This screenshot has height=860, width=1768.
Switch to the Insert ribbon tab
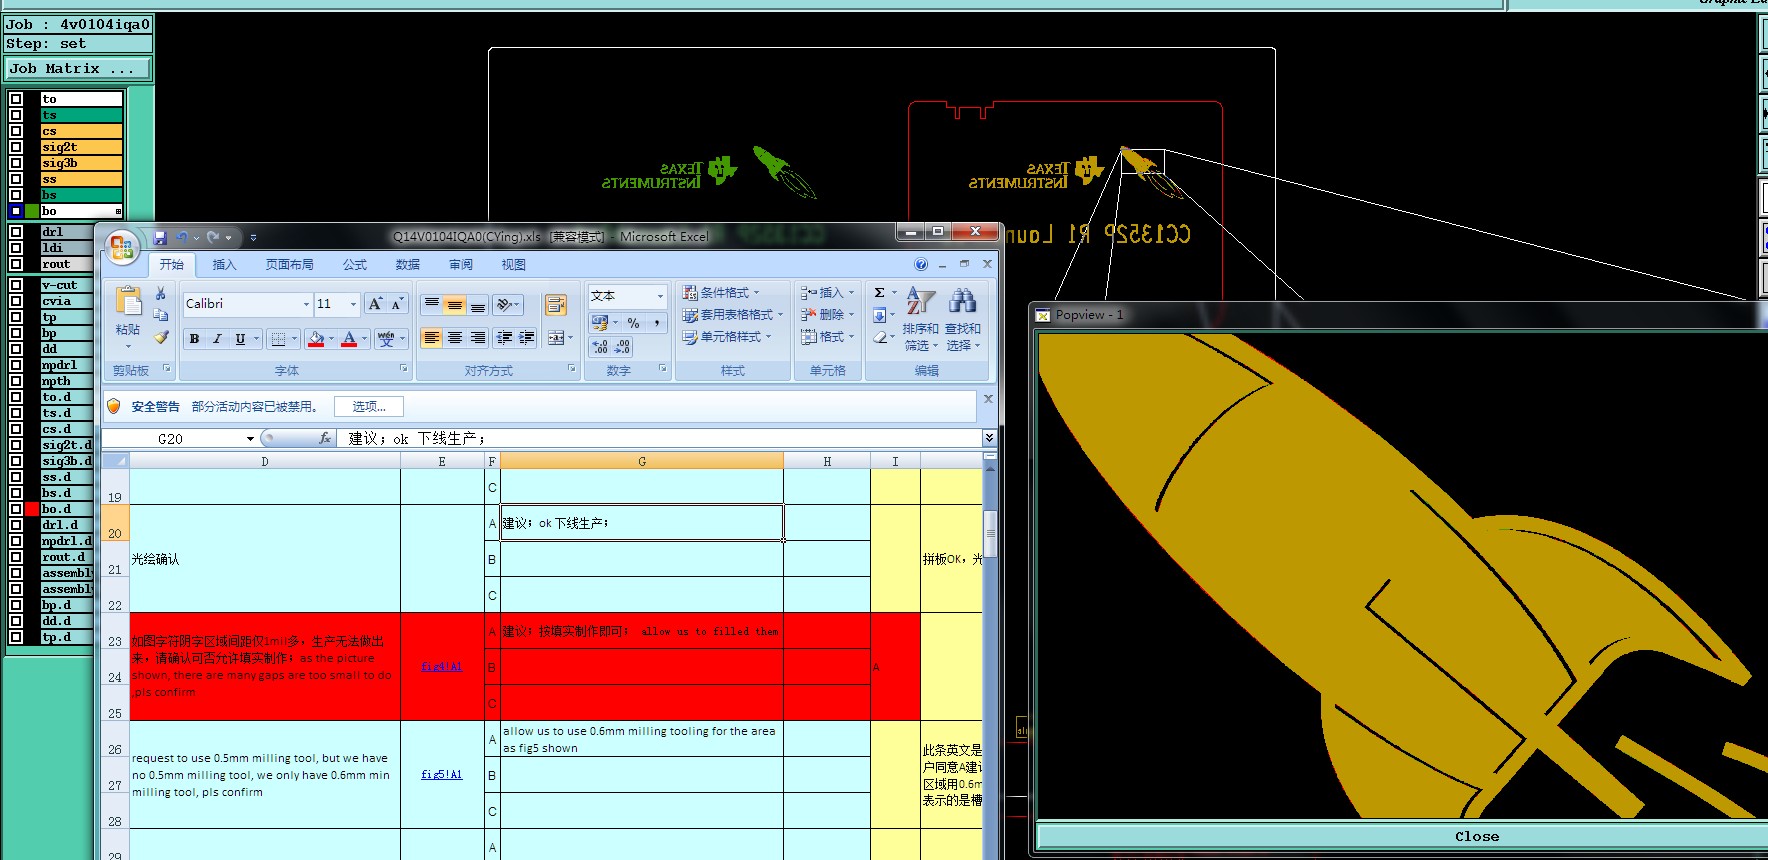[224, 265]
